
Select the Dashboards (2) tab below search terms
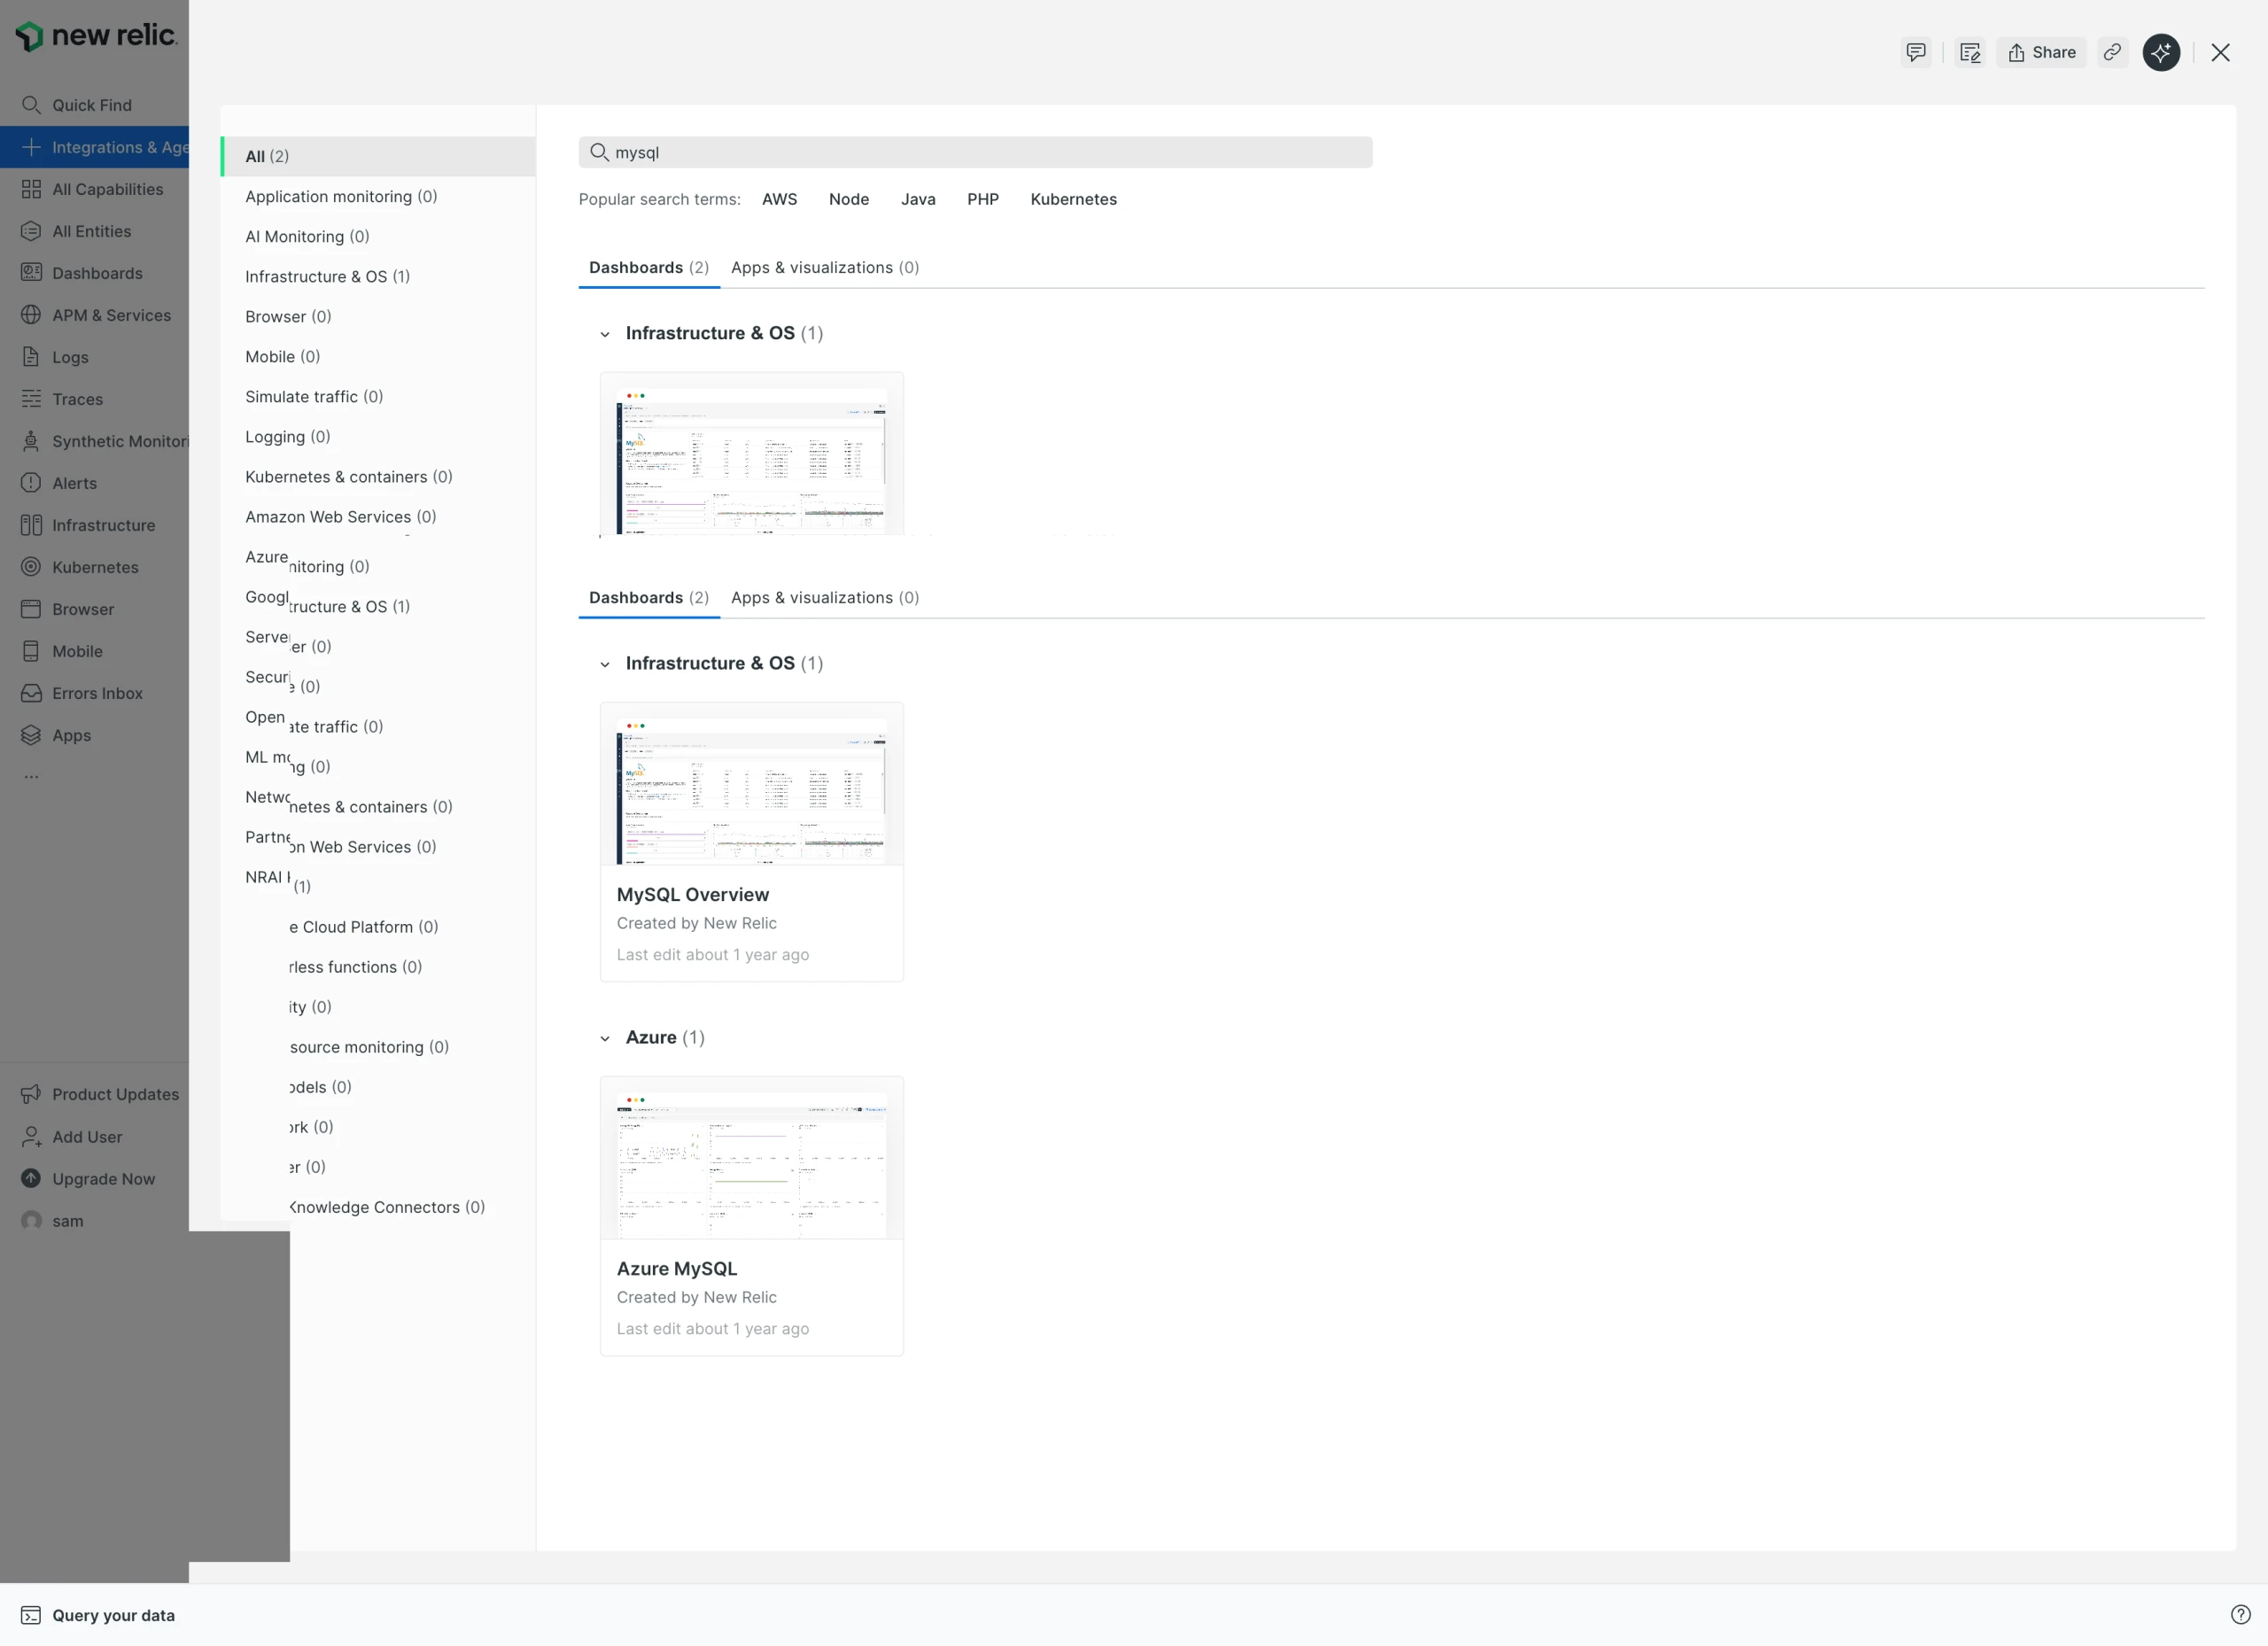649,267
